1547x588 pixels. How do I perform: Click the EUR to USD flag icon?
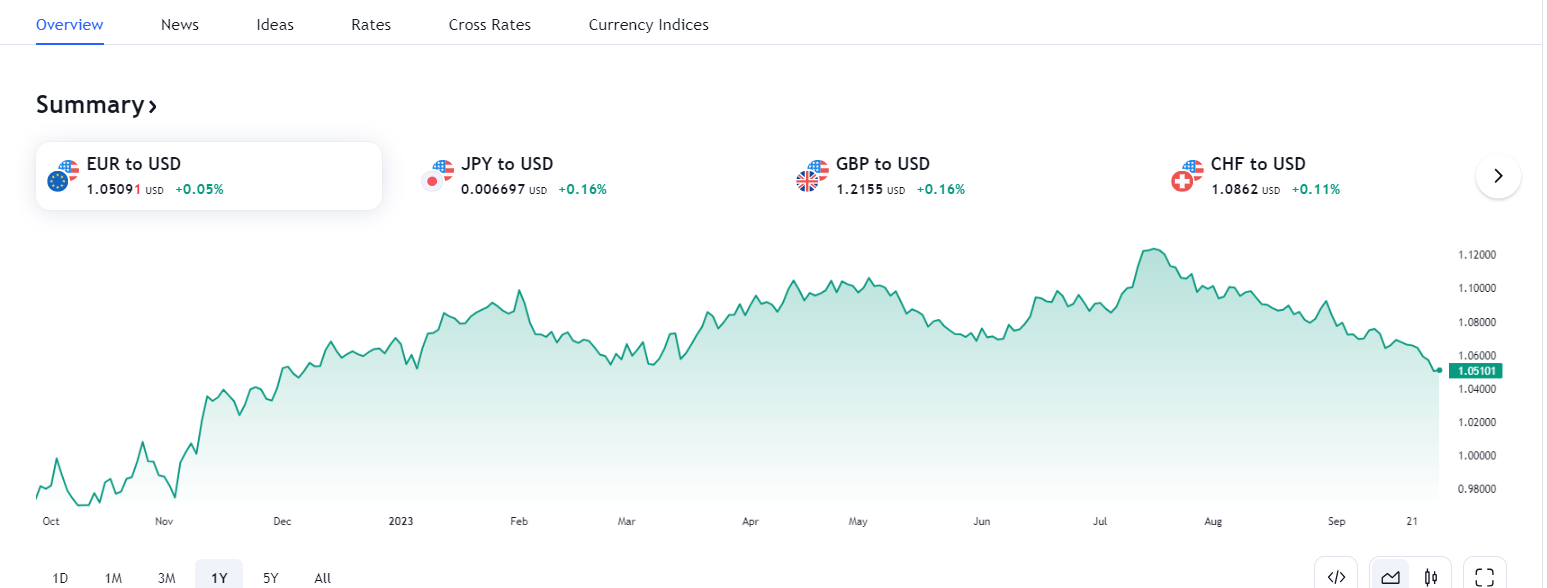(63, 175)
